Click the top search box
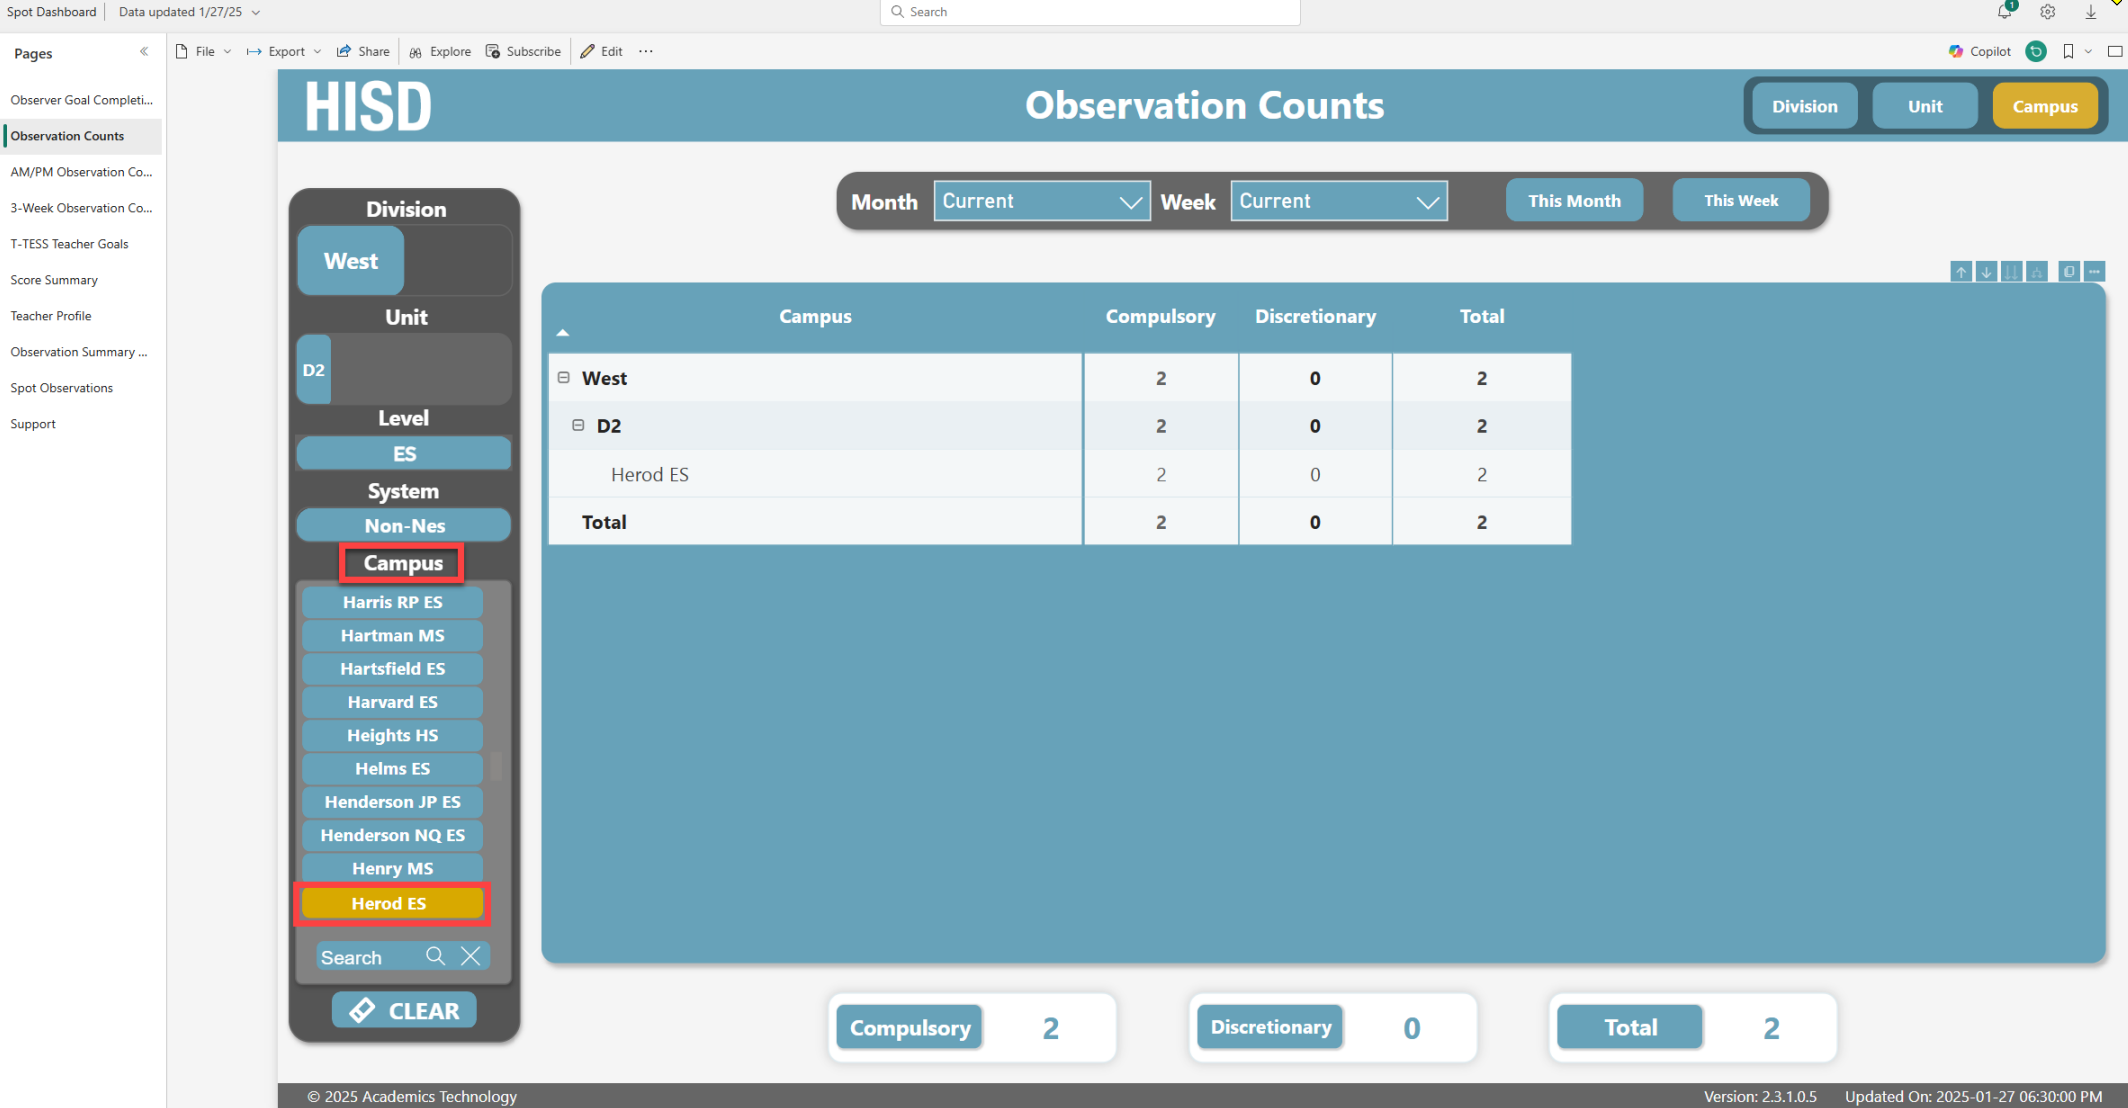The height and width of the screenshot is (1108, 2128). point(1090,12)
